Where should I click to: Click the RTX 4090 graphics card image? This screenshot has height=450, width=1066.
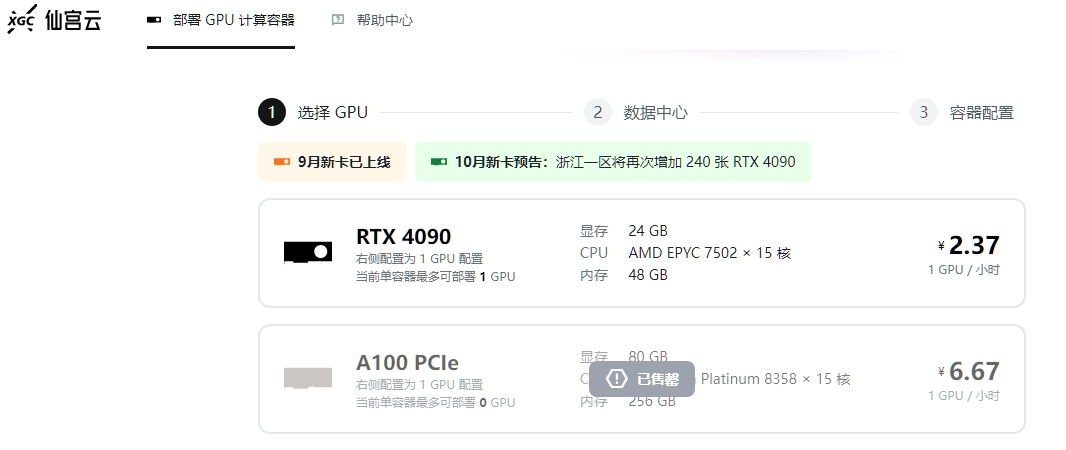[x=307, y=252]
